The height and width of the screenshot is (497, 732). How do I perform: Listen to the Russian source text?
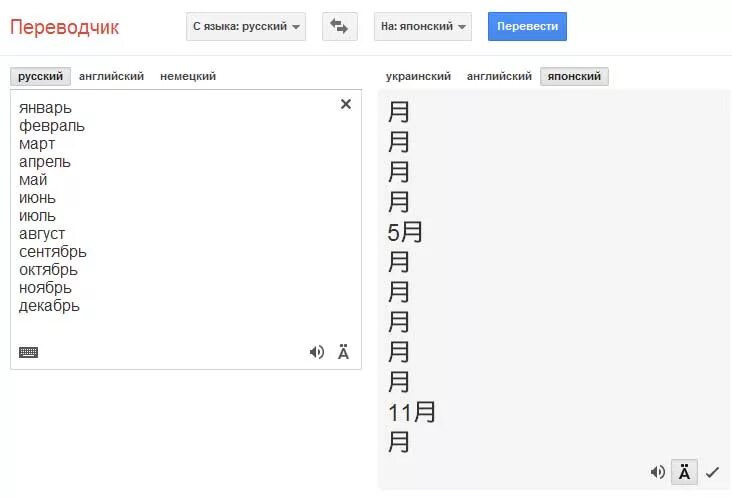[317, 352]
